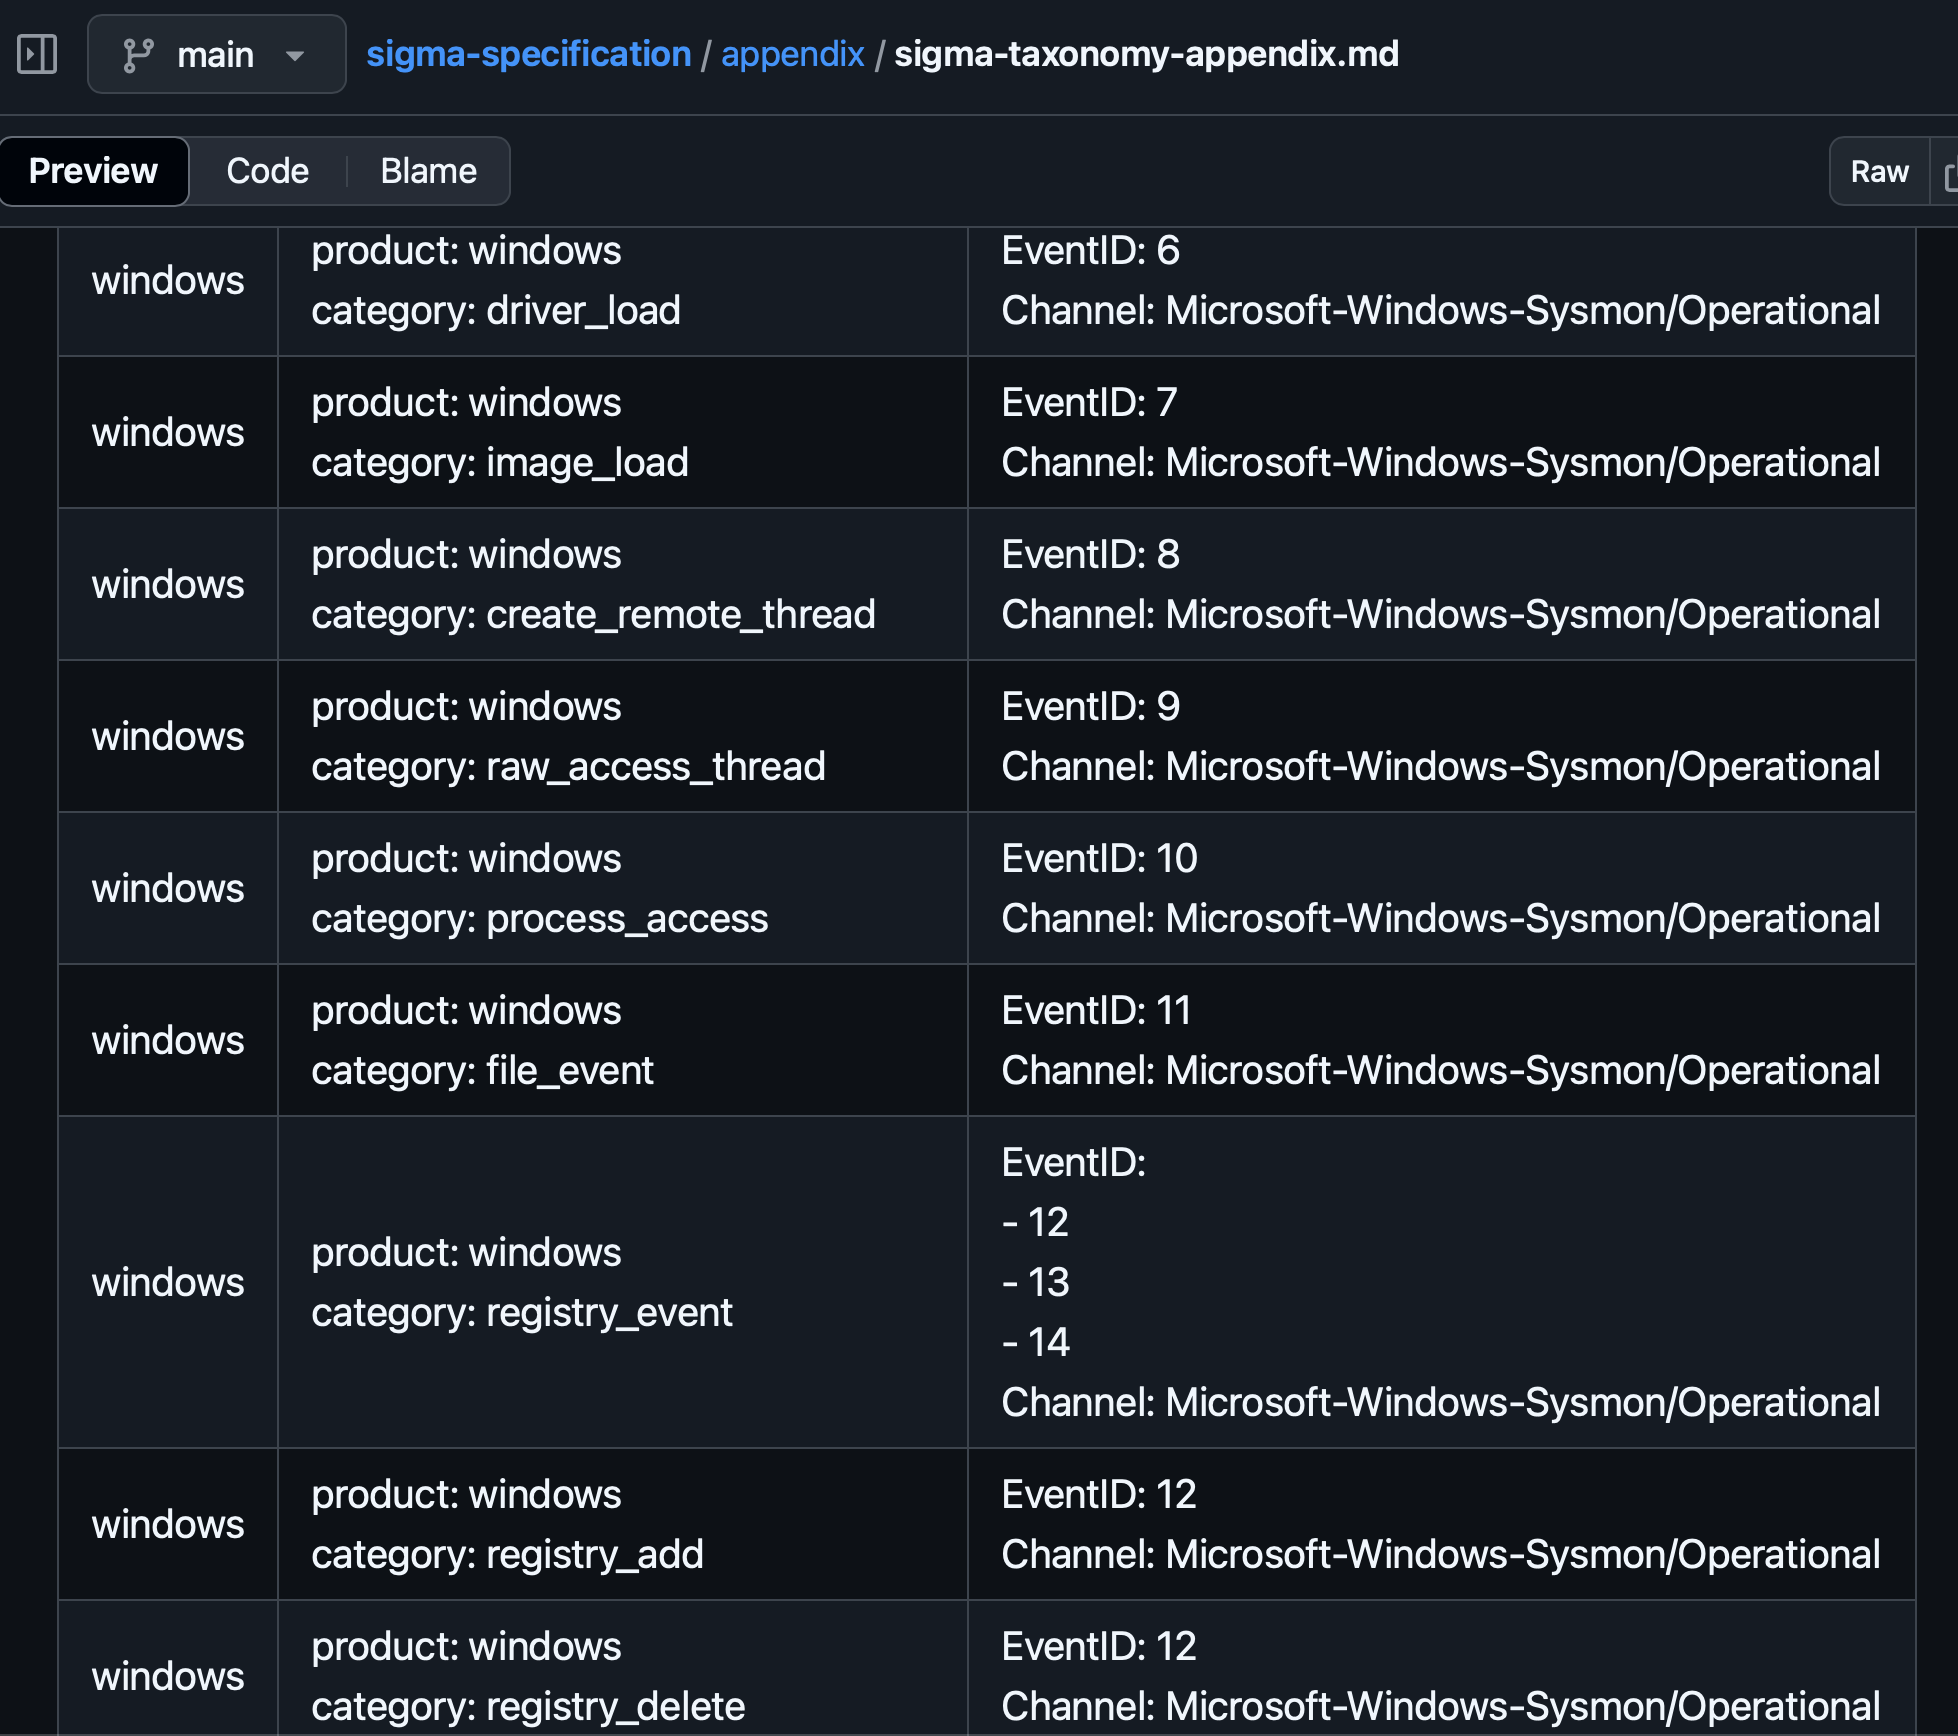Image resolution: width=1958 pixels, height=1736 pixels.
Task: Click the branch dropdown caret arrow
Action: pyautogui.click(x=295, y=56)
